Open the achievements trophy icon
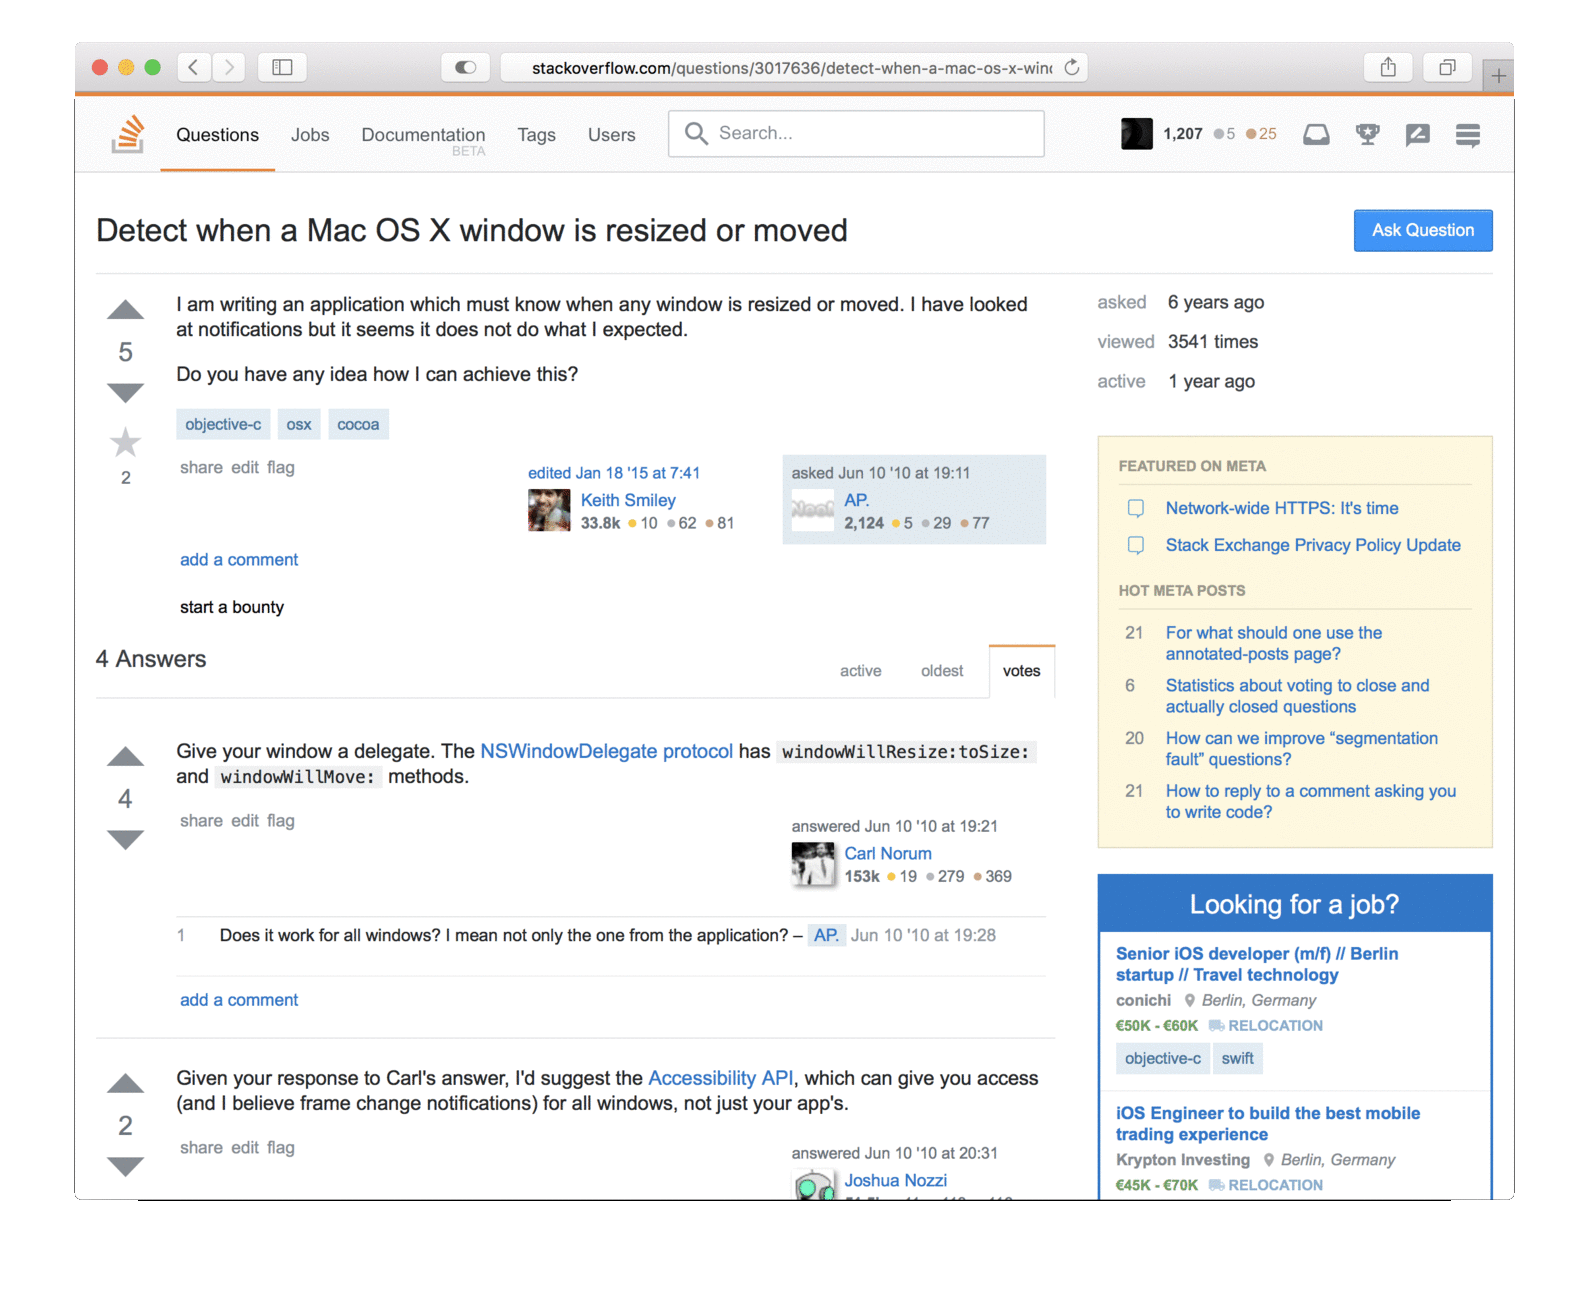The image size is (1588, 1305). click(1367, 134)
